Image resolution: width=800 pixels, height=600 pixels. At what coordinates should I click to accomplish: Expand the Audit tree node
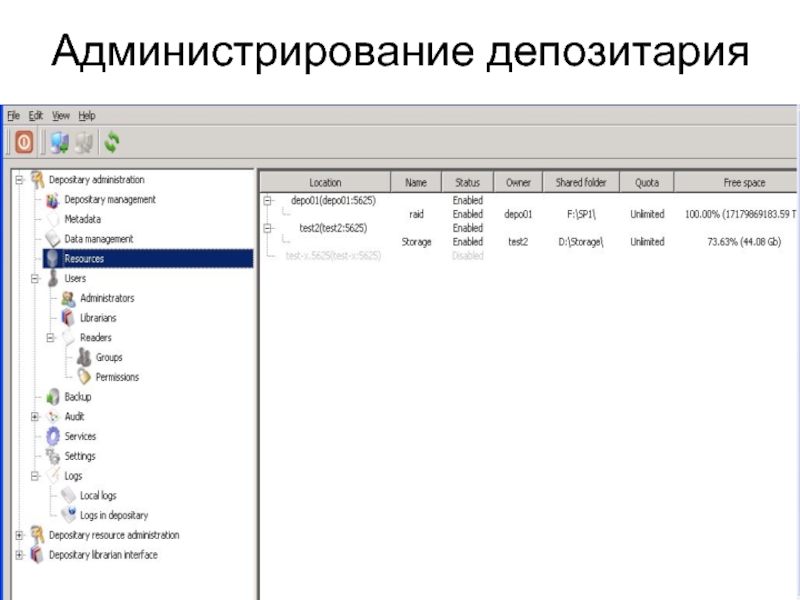[35, 417]
